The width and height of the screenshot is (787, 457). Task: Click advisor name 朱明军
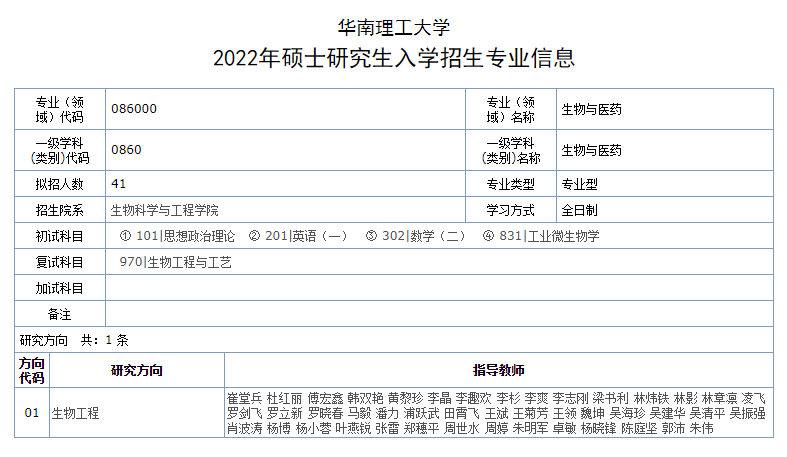click(531, 428)
